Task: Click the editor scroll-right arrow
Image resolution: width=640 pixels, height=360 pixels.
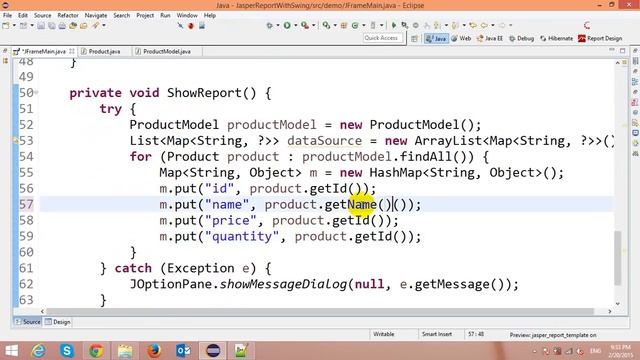Action: point(610,311)
